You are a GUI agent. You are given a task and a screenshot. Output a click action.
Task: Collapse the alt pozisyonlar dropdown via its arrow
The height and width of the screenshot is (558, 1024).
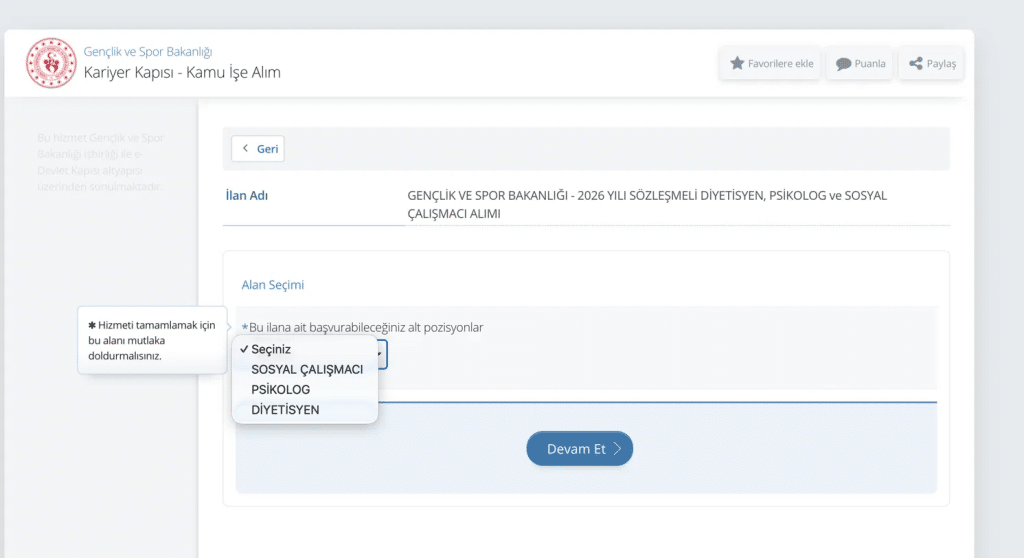pyautogui.click(x=379, y=354)
